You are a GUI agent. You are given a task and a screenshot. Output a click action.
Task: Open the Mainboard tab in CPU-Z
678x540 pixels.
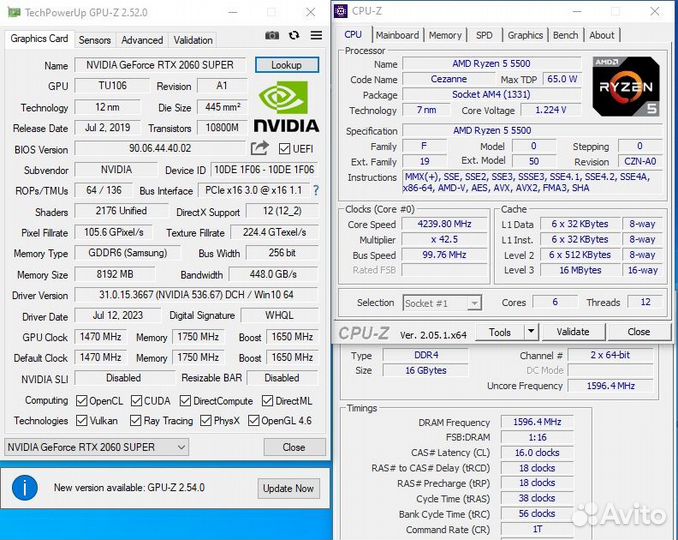(x=397, y=35)
